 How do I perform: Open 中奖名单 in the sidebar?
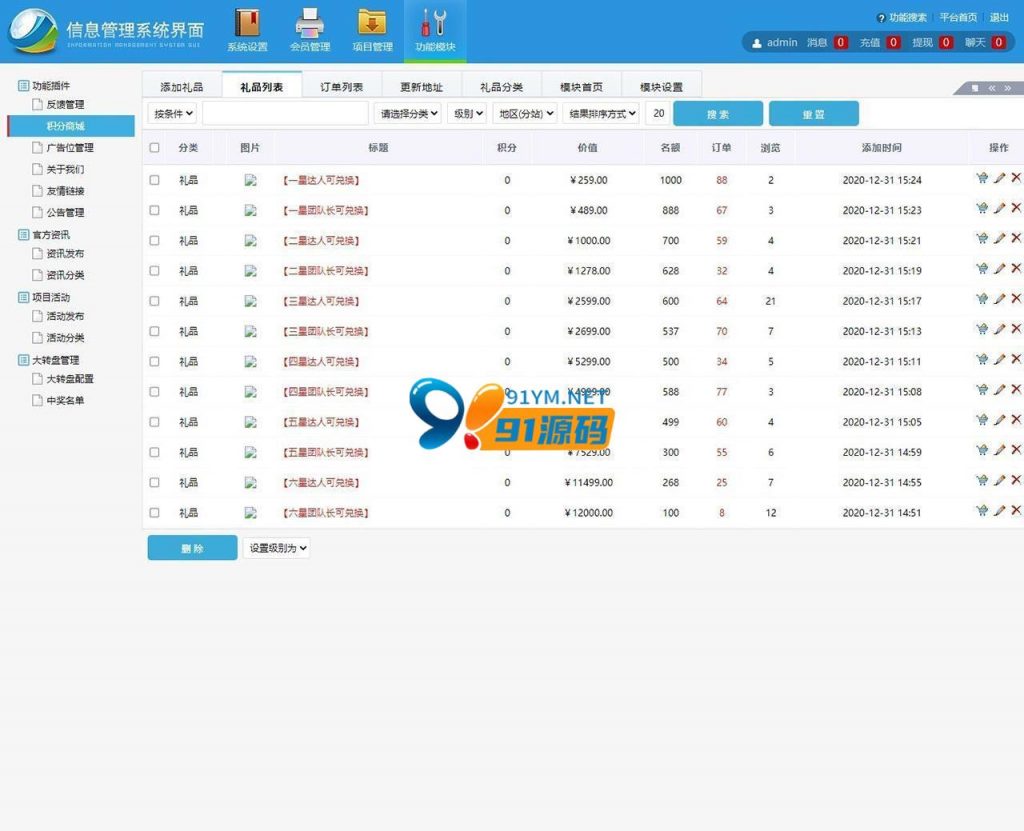click(65, 400)
